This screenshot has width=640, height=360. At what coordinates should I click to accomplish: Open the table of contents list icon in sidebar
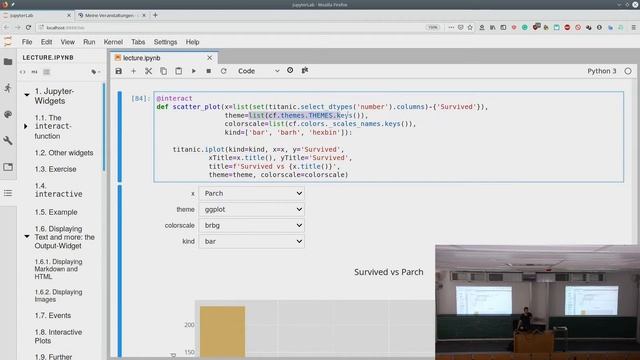coord(8,193)
